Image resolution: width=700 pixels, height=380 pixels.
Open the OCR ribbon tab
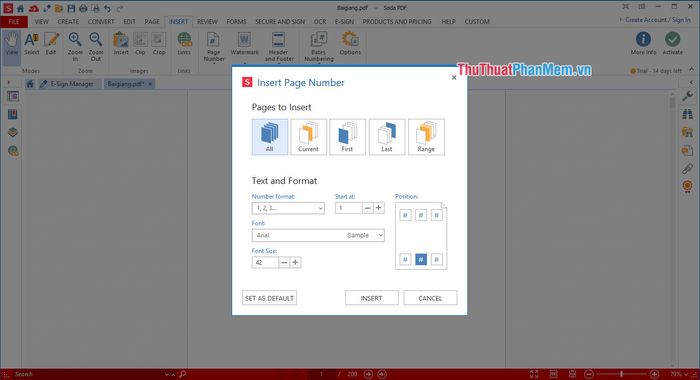click(320, 21)
